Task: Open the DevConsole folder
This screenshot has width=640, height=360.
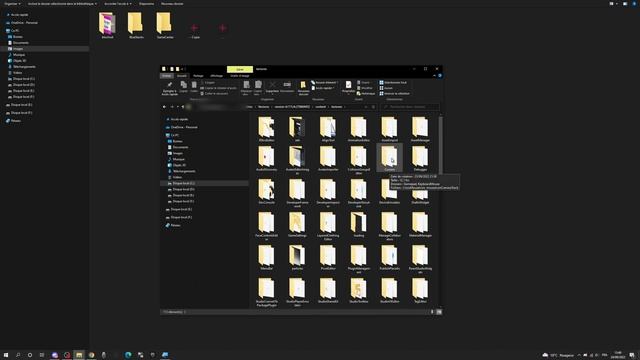Action: click(x=267, y=191)
